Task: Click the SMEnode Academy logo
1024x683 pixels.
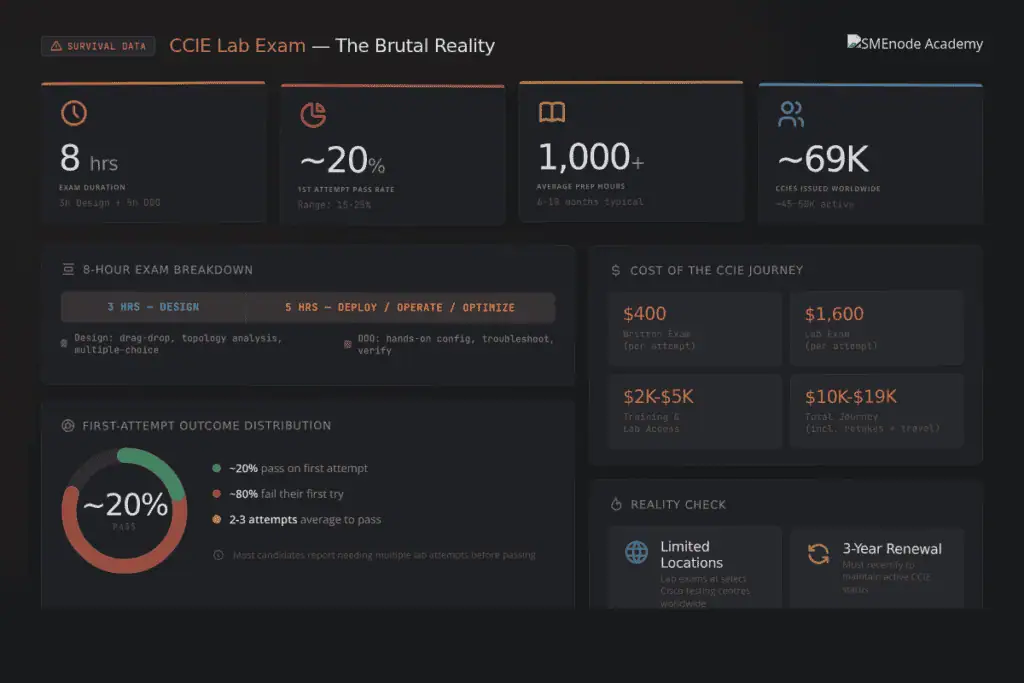Action: (914, 44)
